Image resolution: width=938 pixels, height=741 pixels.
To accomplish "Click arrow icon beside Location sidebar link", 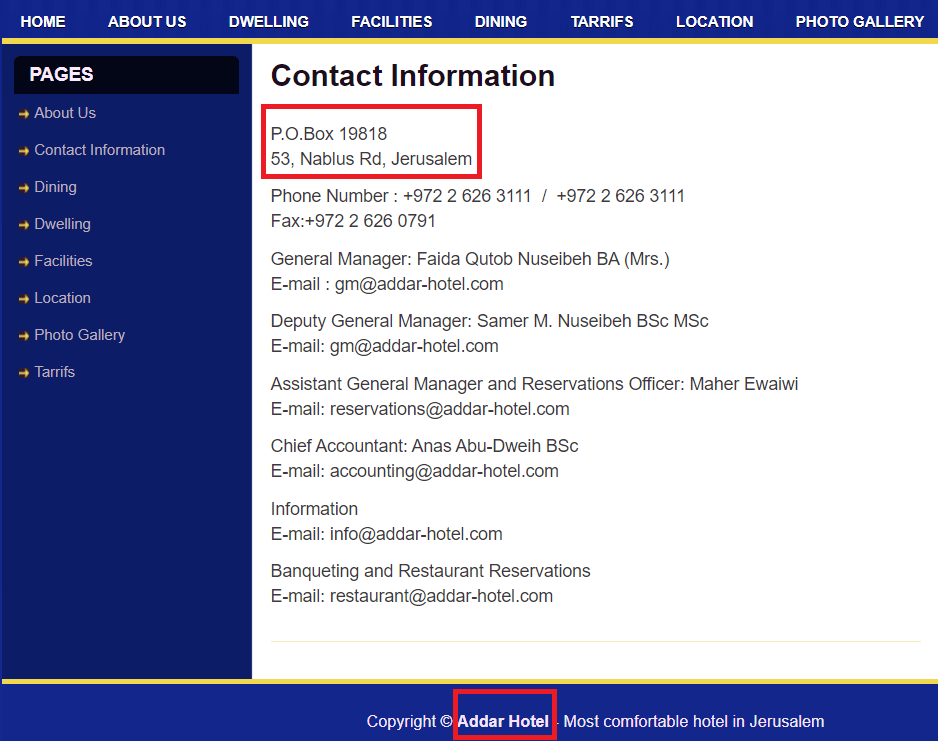I will [x=24, y=299].
